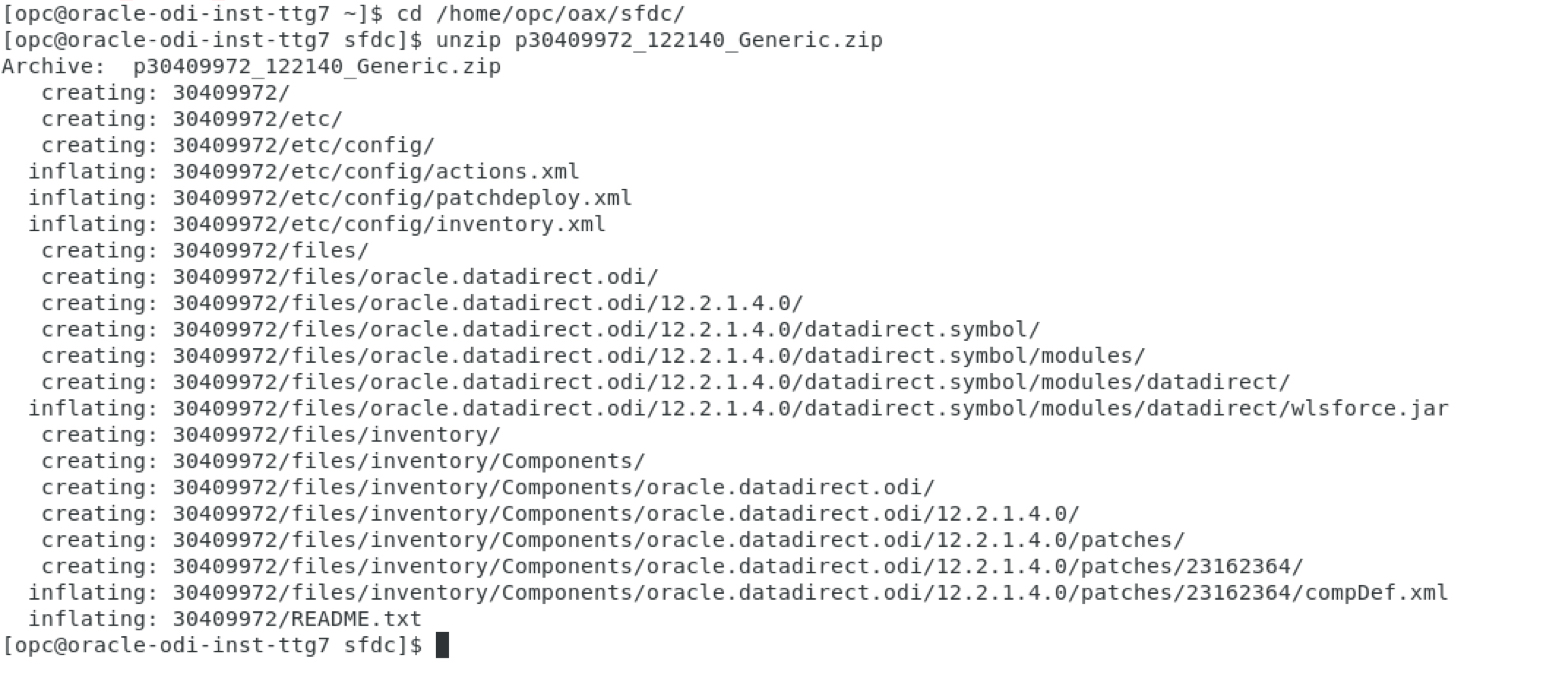This screenshot has width=1550, height=688.
Task: Click the last prompt '[opc@oracle-odi-inst-ttg7 sfdc]$'
Action: pyautogui.click(x=213, y=645)
